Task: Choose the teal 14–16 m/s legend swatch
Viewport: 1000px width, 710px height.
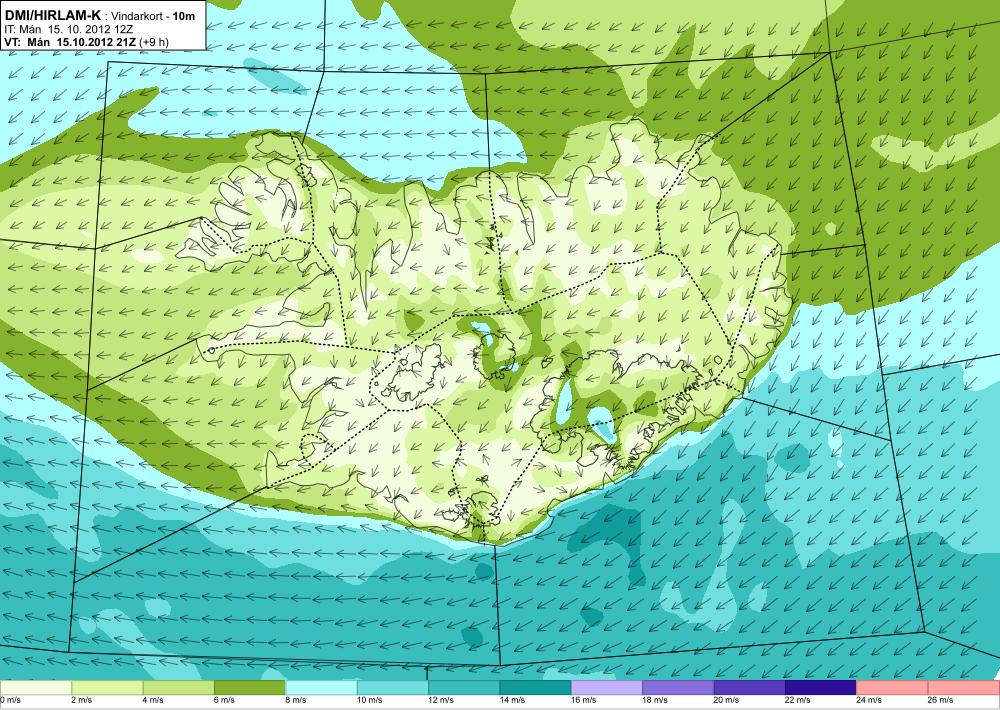Action: click(536, 688)
